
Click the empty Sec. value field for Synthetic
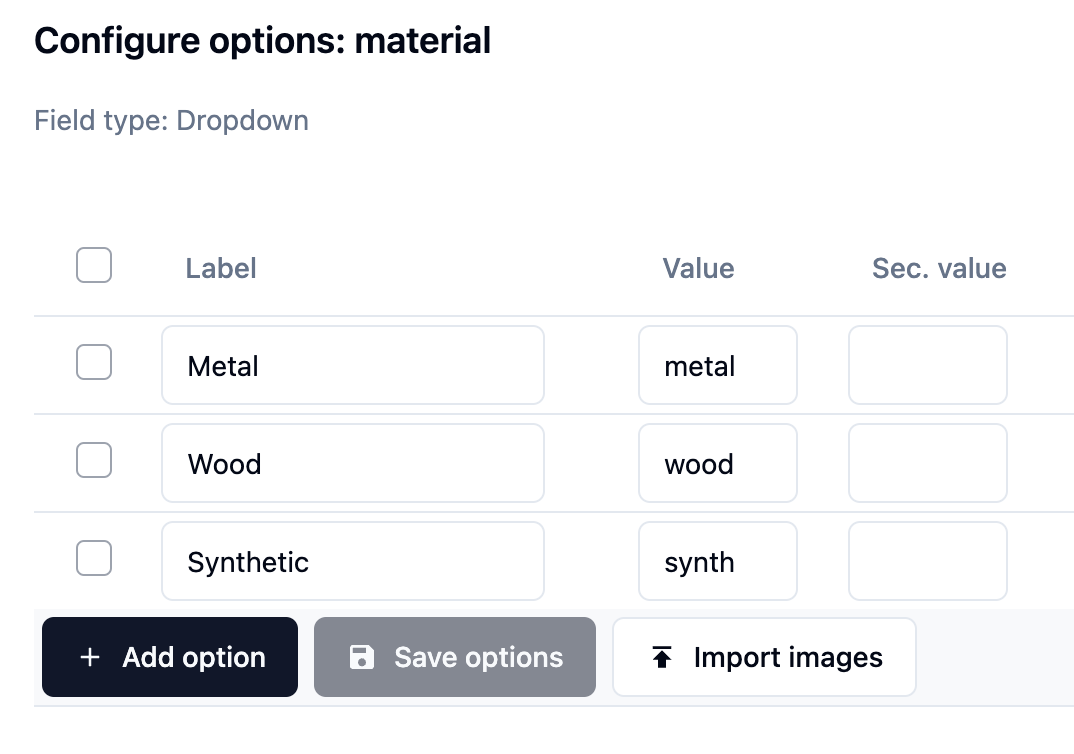point(927,561)
